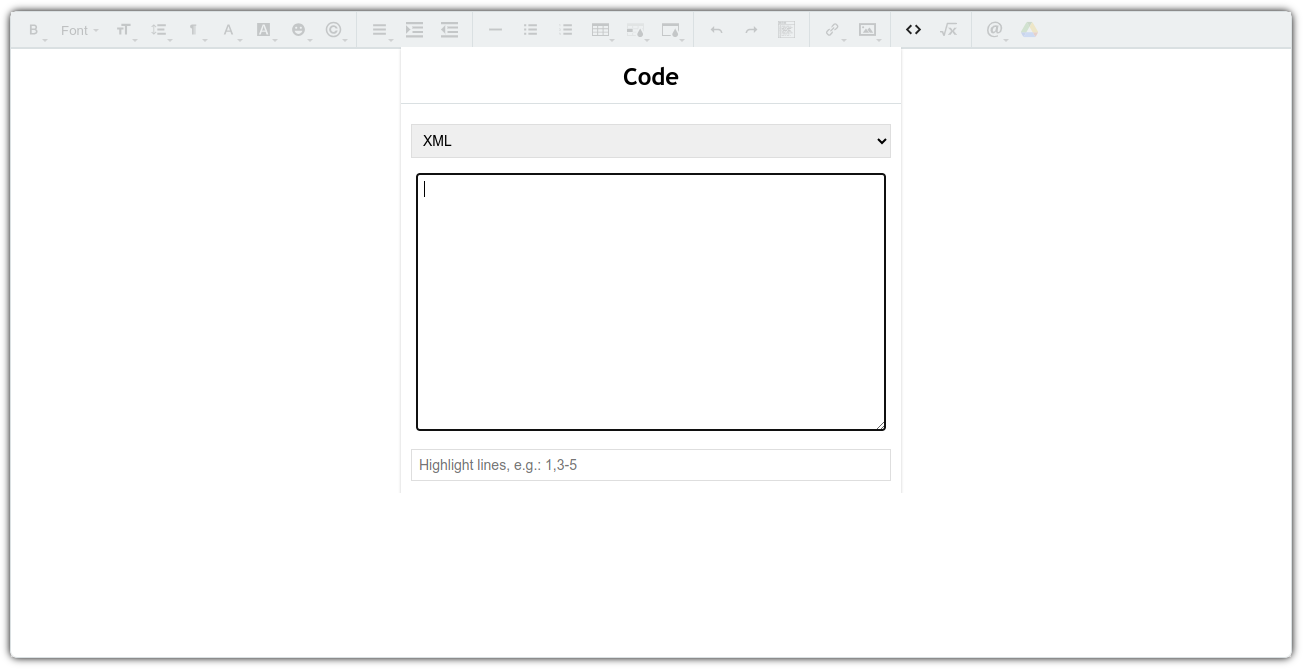The height and width of the screenshot is (671, 1304).
Task: Undo the last action
Action: pyautogui.click(x=716, y=30)
